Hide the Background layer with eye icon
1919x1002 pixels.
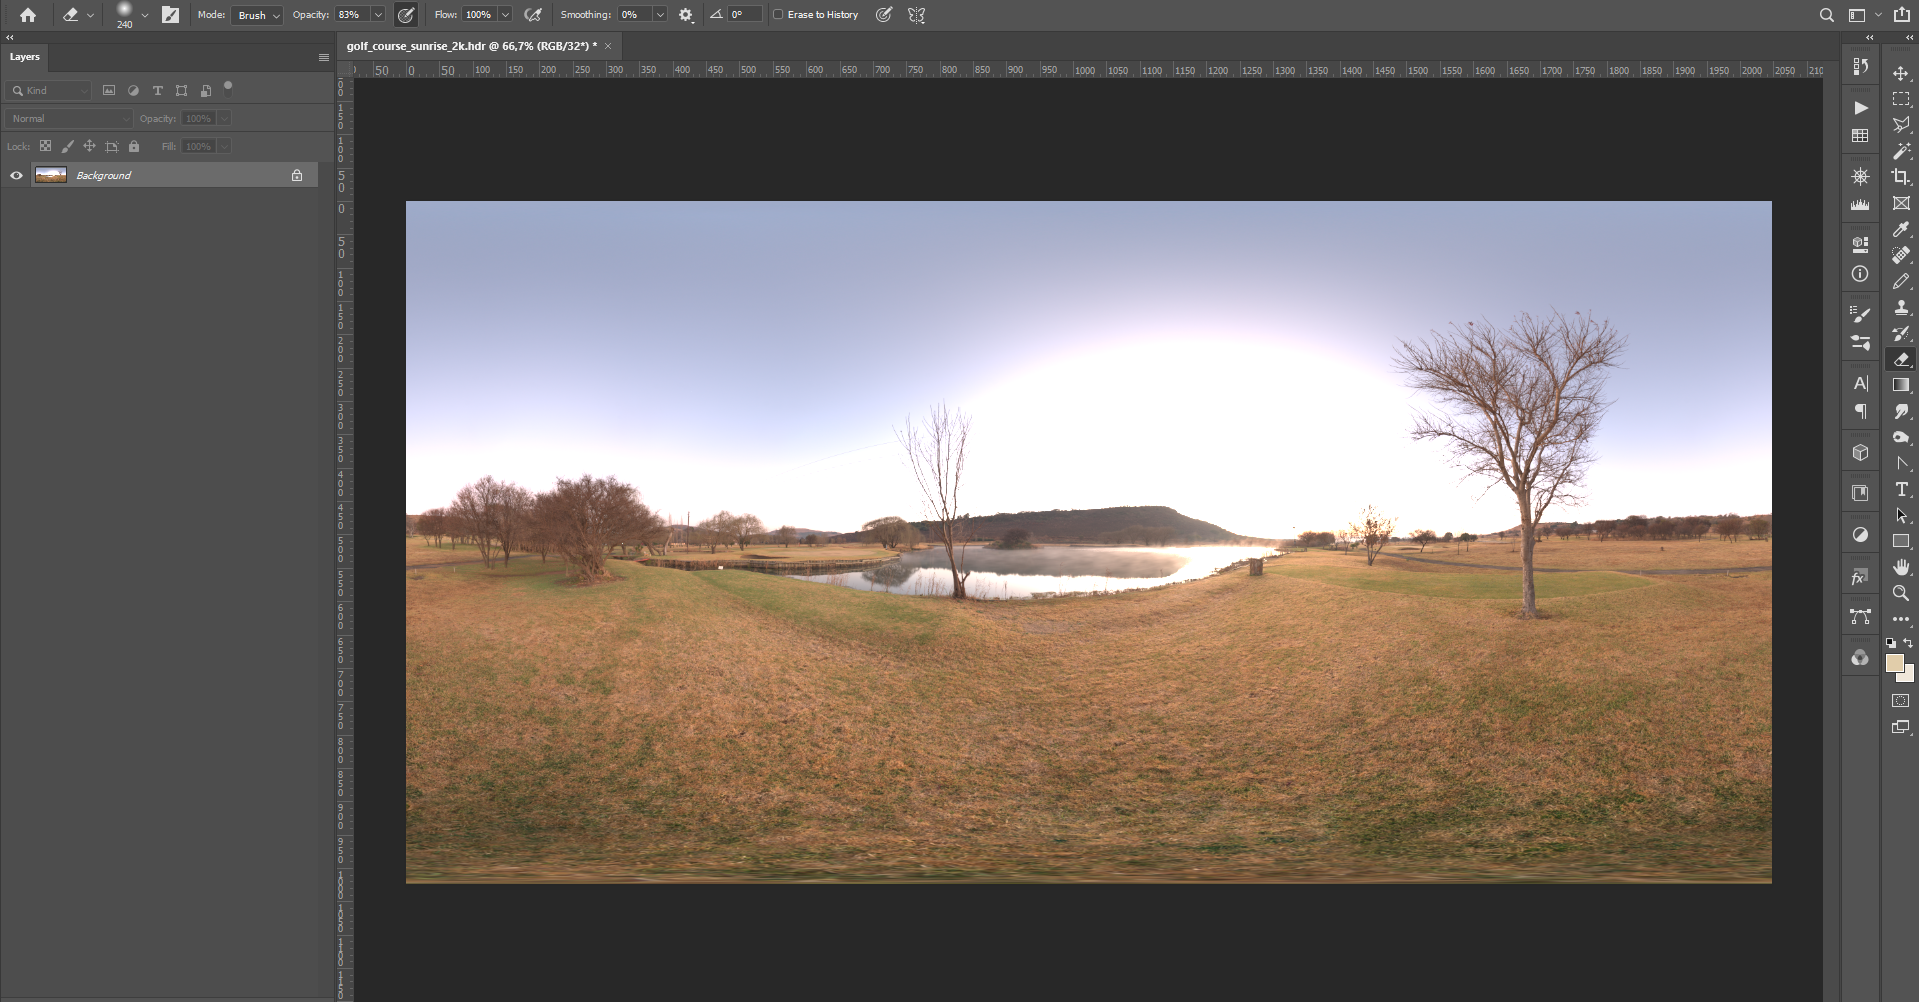tap(16, 176)
